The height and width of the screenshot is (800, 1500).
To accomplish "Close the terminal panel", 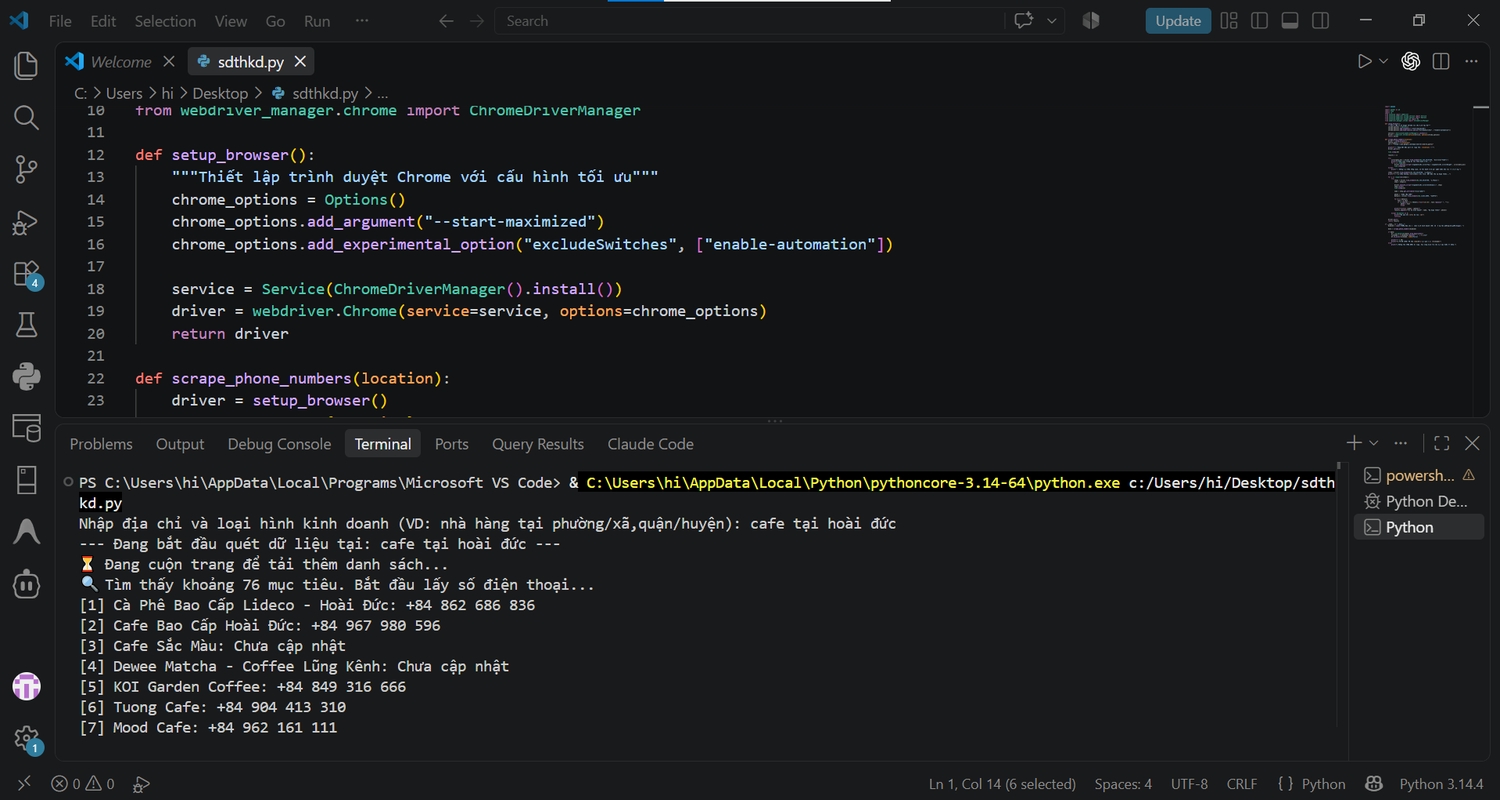I will tap(1472, 443).
